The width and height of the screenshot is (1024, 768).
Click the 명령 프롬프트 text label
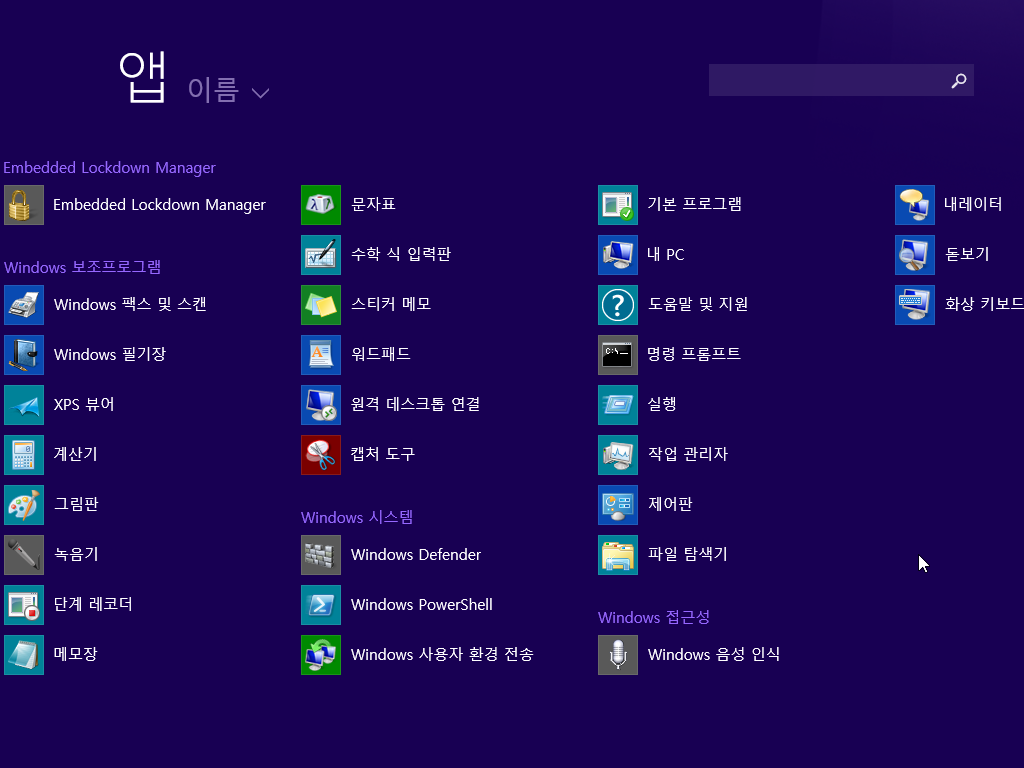pyautogui.click(x=694, y=354)
